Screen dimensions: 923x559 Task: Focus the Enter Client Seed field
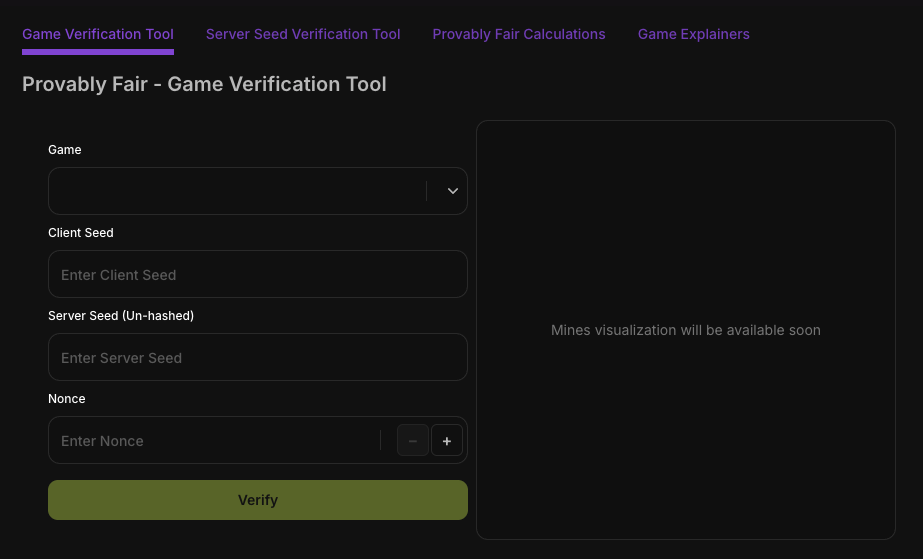coord(258,274)
